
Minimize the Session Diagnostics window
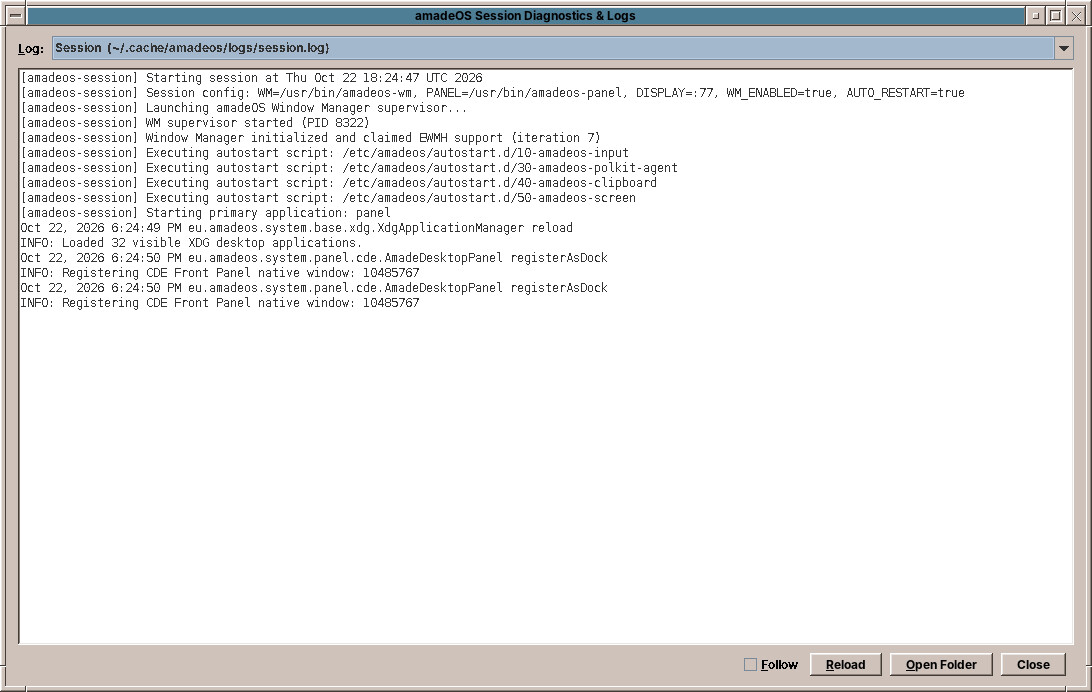coord(1035,15)
